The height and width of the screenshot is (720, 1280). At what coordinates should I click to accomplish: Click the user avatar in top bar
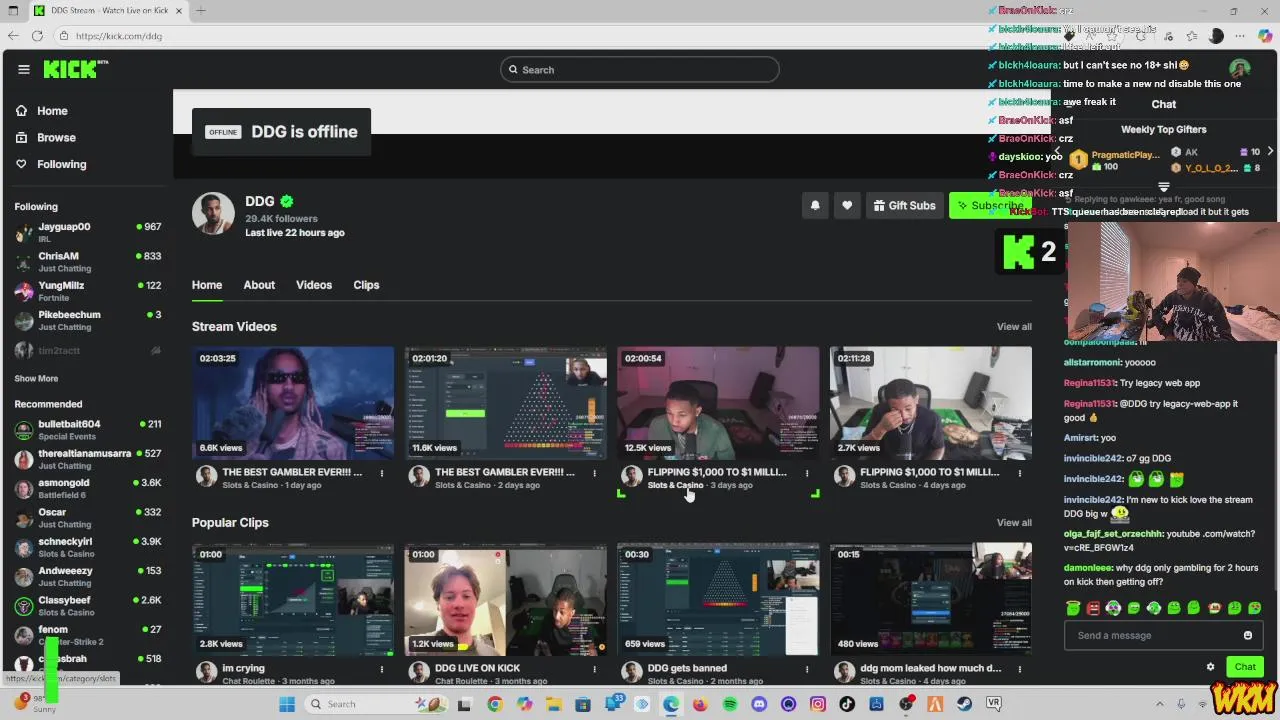coord(1240,69)
